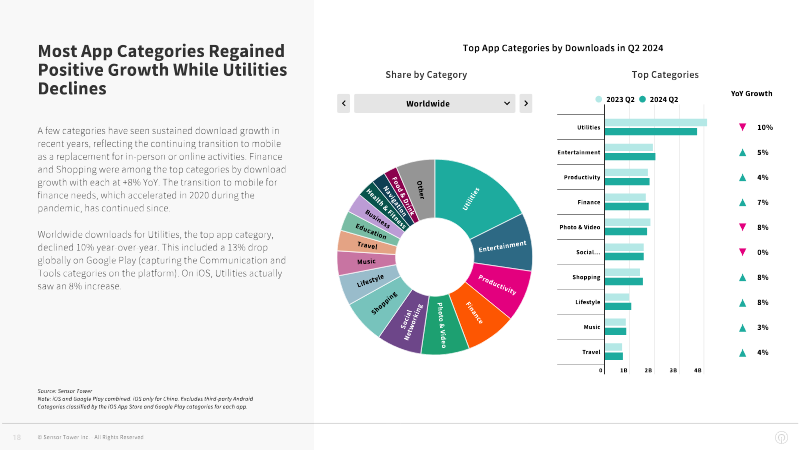This screenshot has height=450, width=800.
Task: Click the Sensor Tower logo icon
Action: pos(781,437)
